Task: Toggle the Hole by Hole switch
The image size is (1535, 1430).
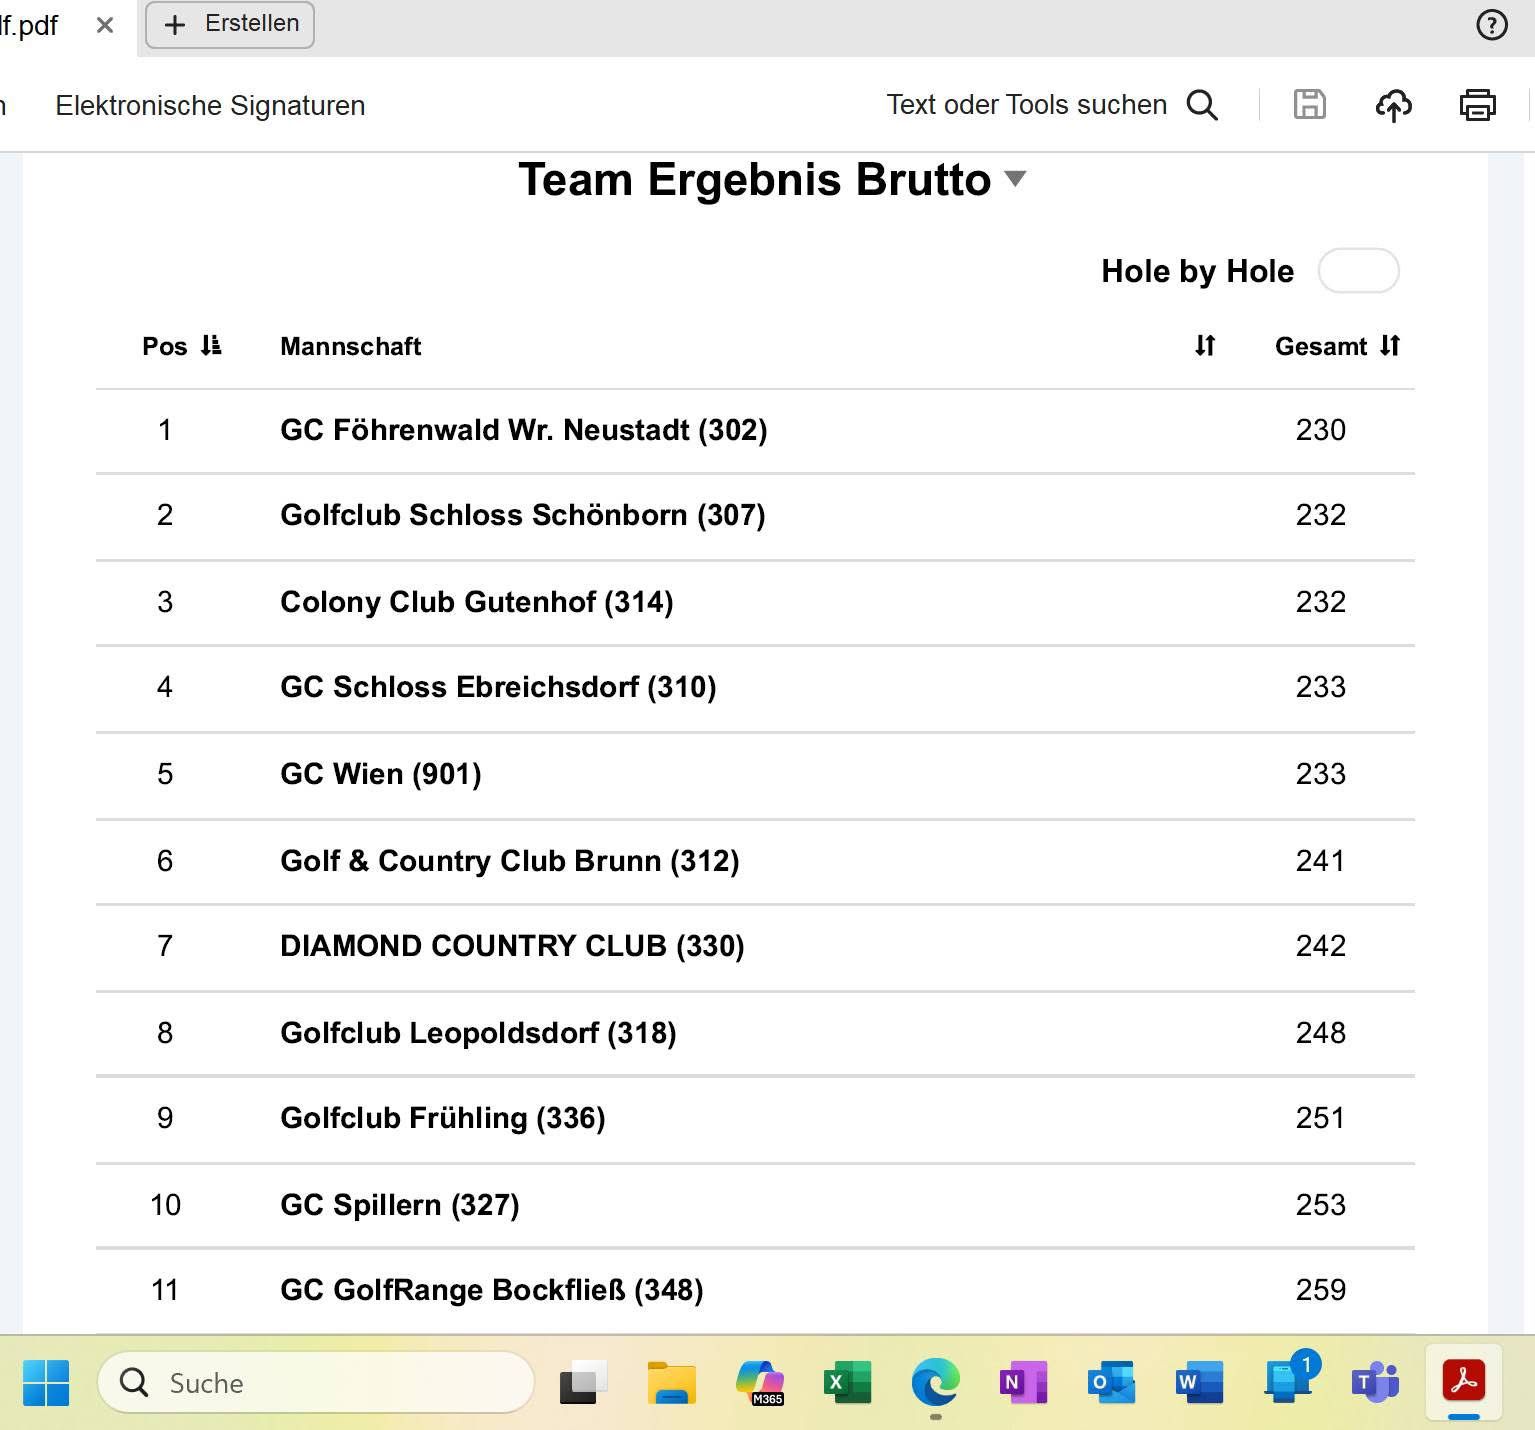Action: (x=1358, y=271)
